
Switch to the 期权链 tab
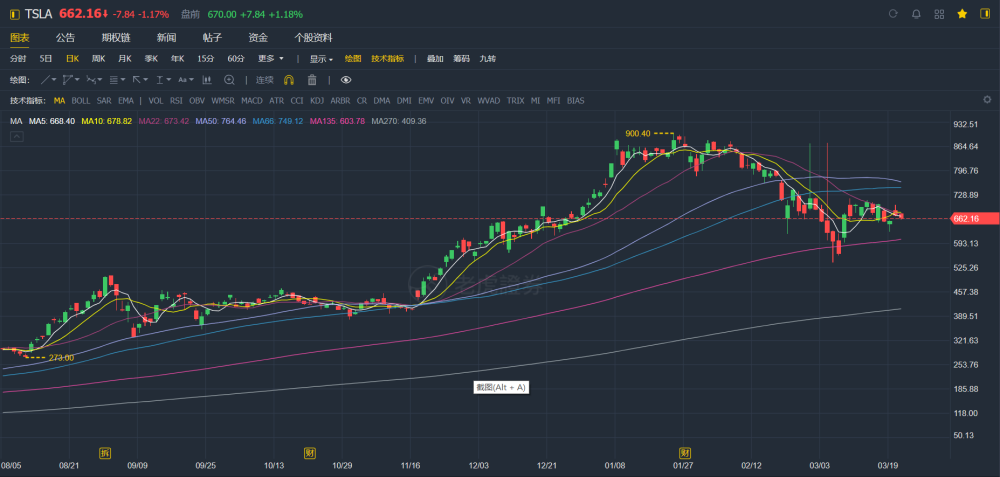115,37
